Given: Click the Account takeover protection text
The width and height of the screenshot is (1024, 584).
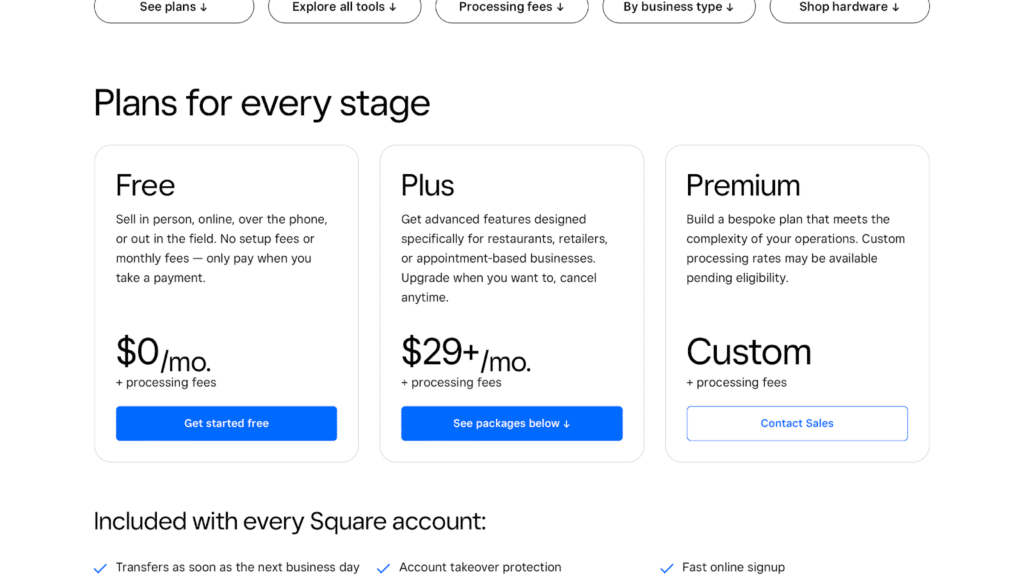Looking at the screenshot, I should tap(480, 567).
